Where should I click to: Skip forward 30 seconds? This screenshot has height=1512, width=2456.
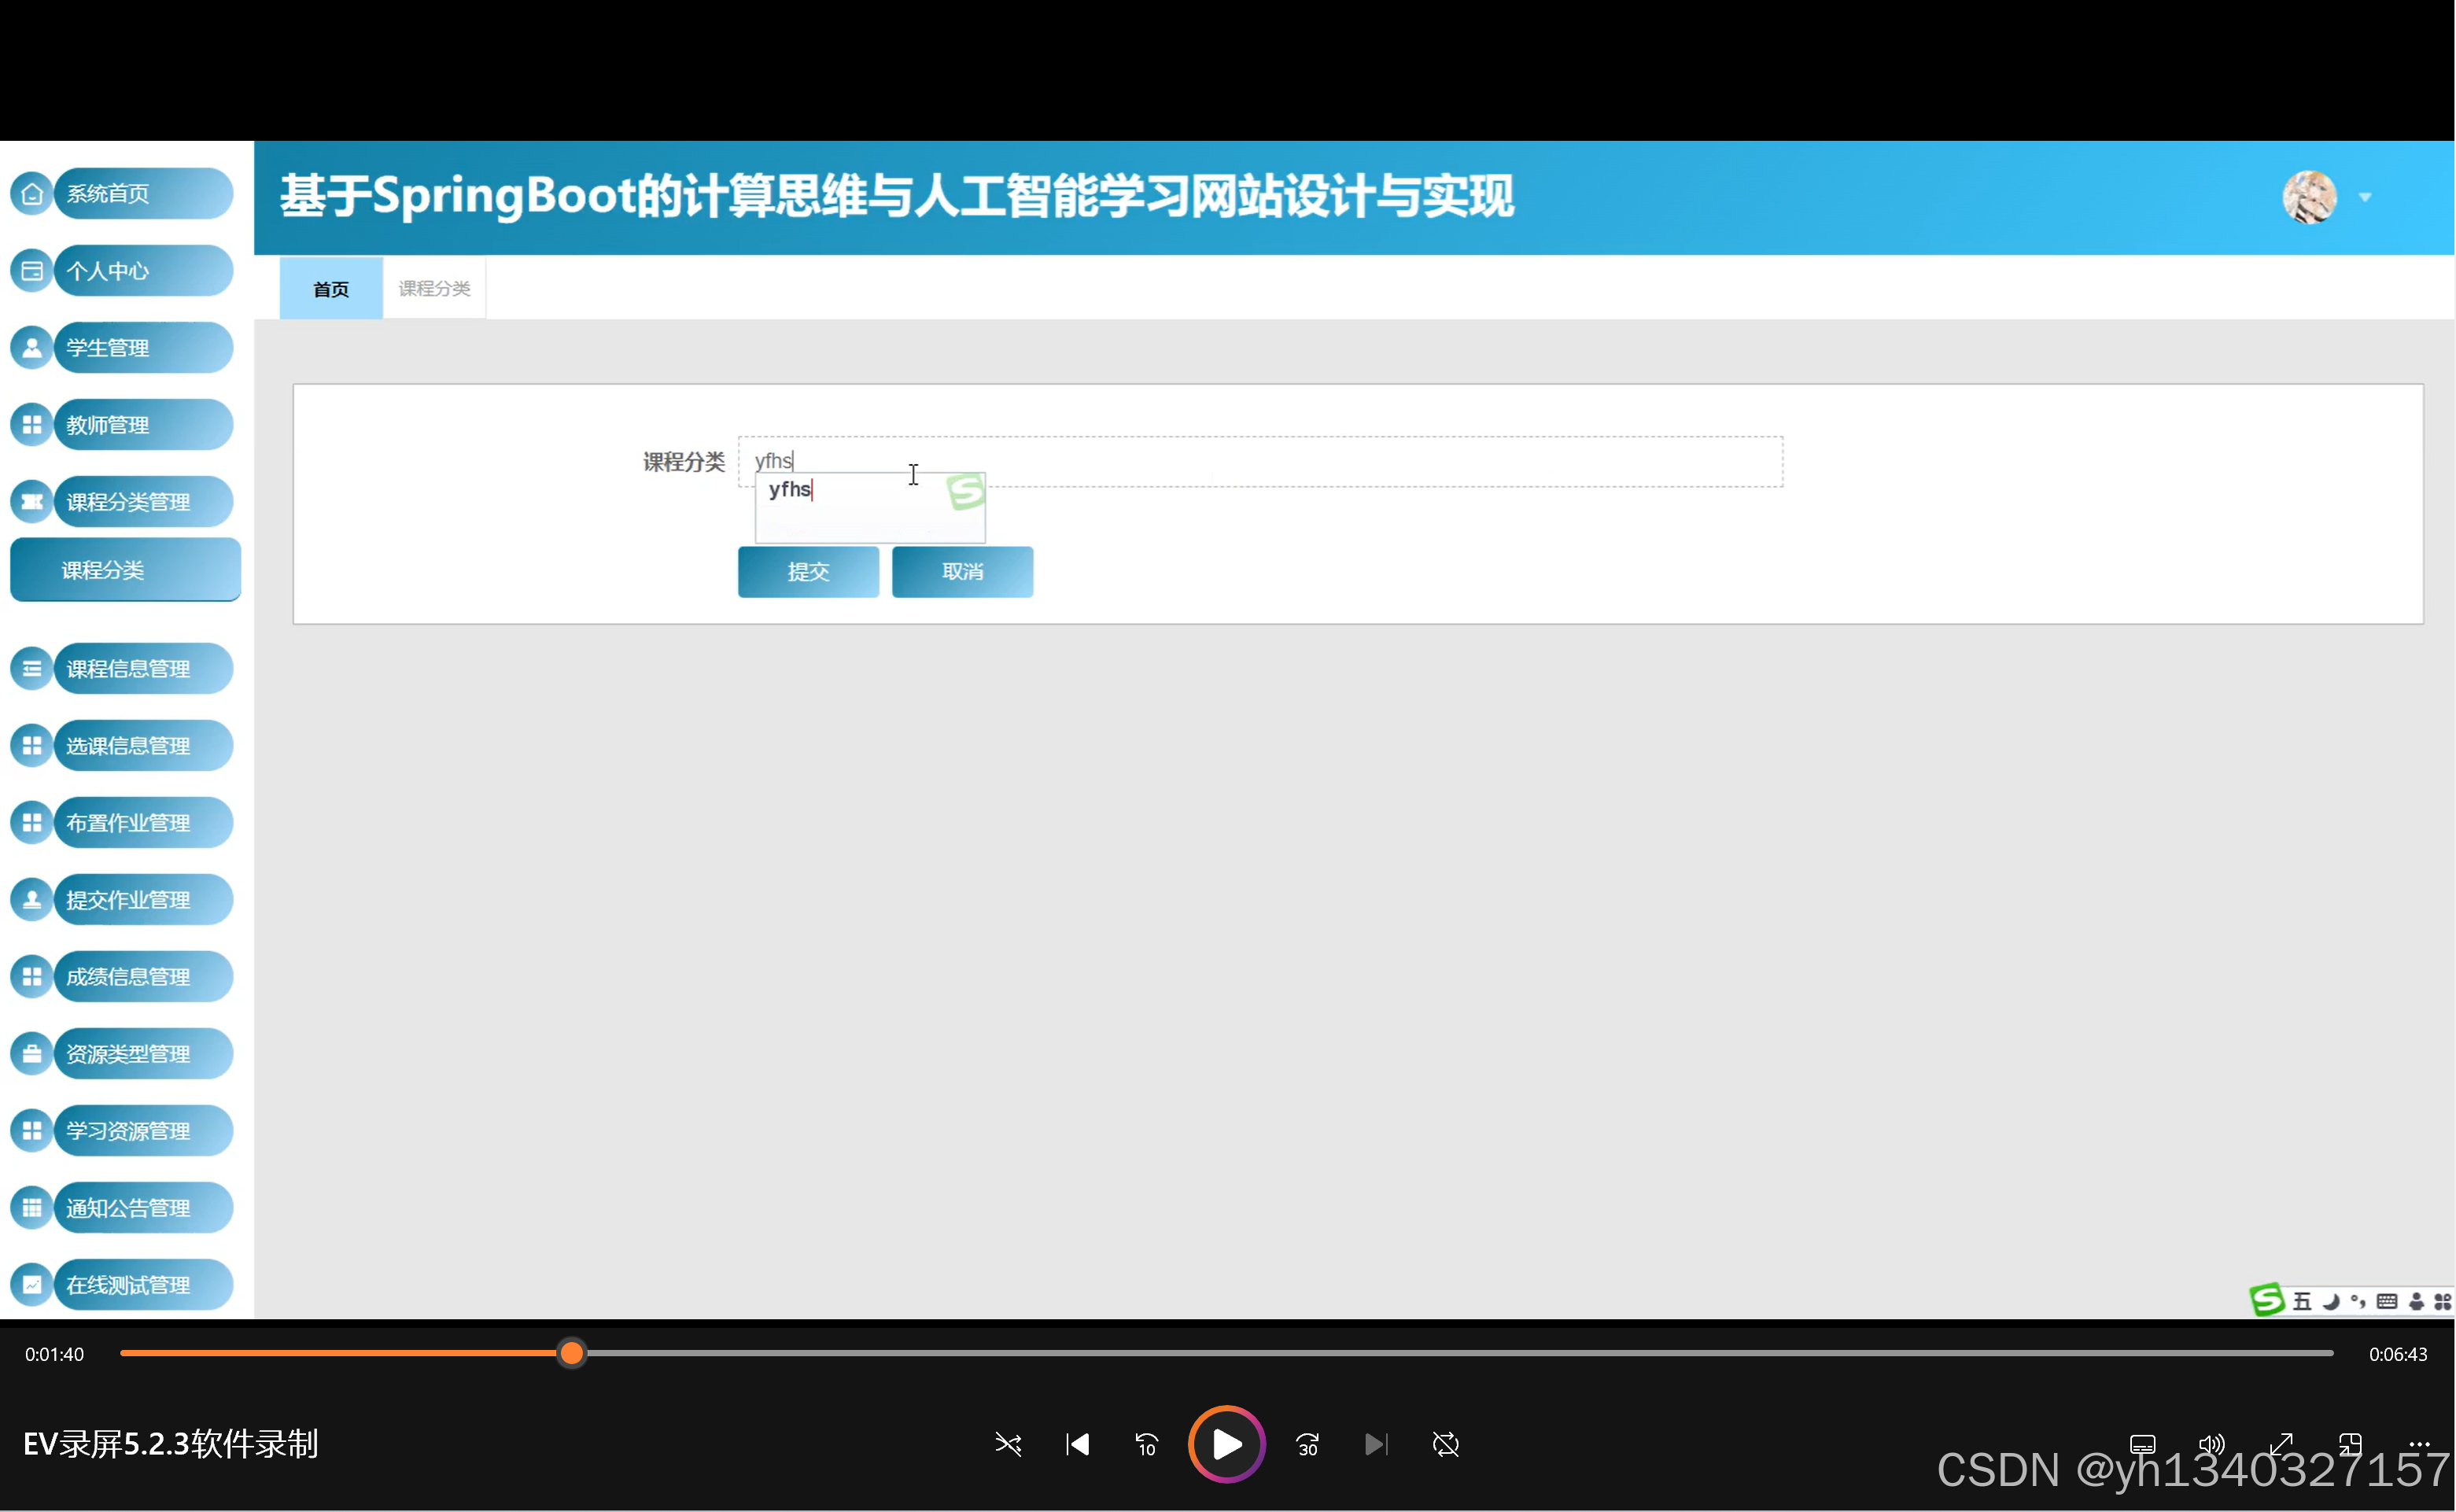click(1308, 1445)
